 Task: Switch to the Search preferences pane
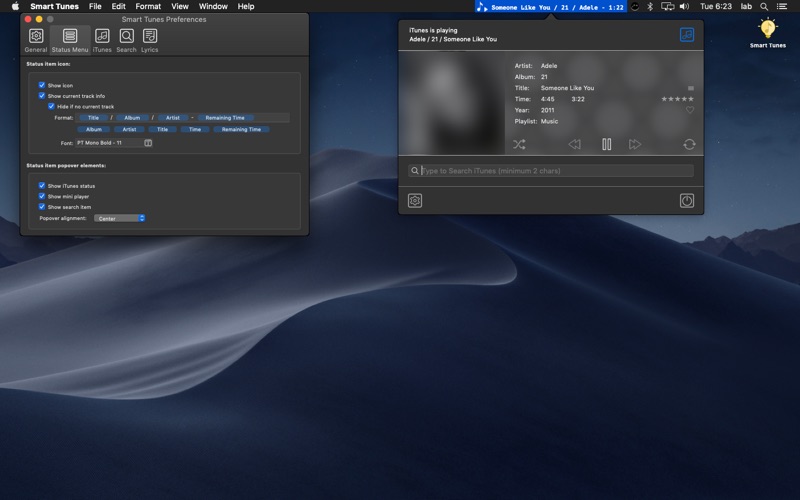127,40
